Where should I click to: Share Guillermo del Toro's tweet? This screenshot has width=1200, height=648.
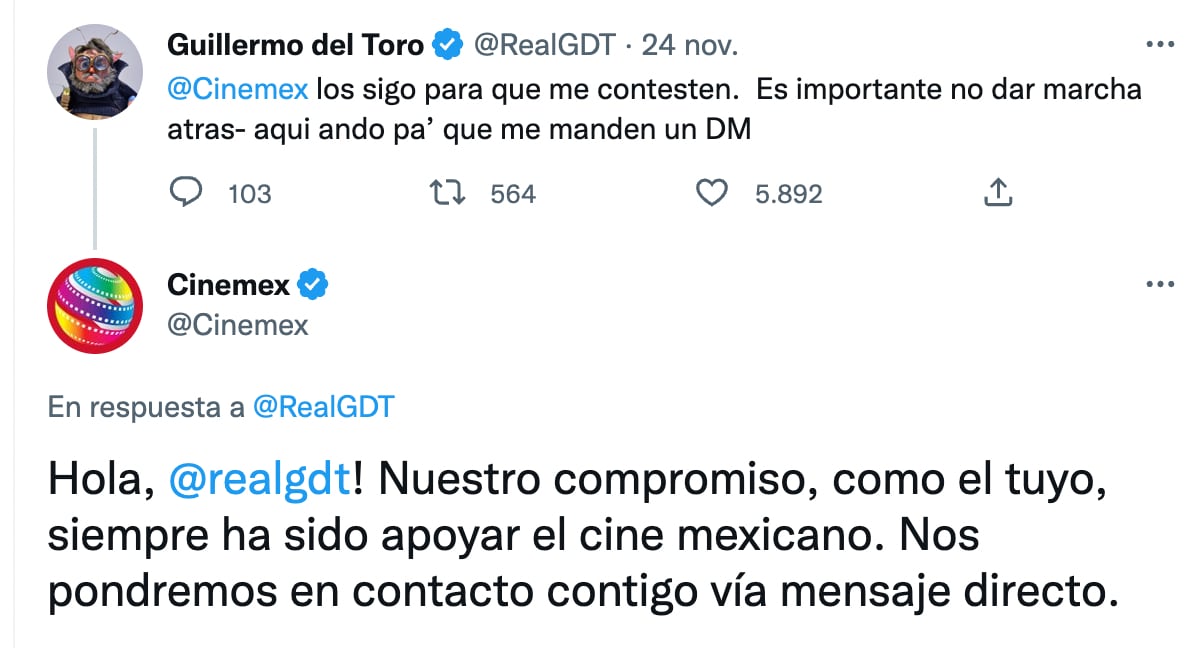996,191
